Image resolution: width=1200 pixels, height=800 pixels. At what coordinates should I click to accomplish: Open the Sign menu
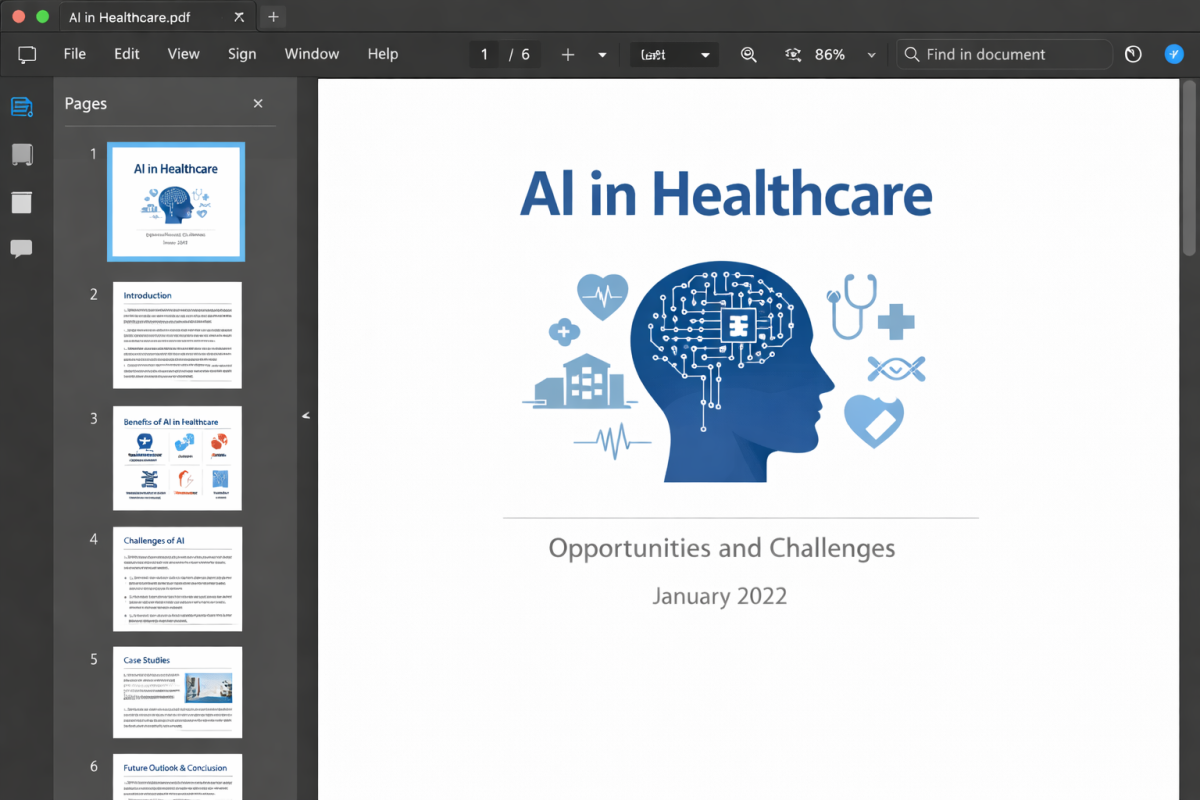[241, 54]
